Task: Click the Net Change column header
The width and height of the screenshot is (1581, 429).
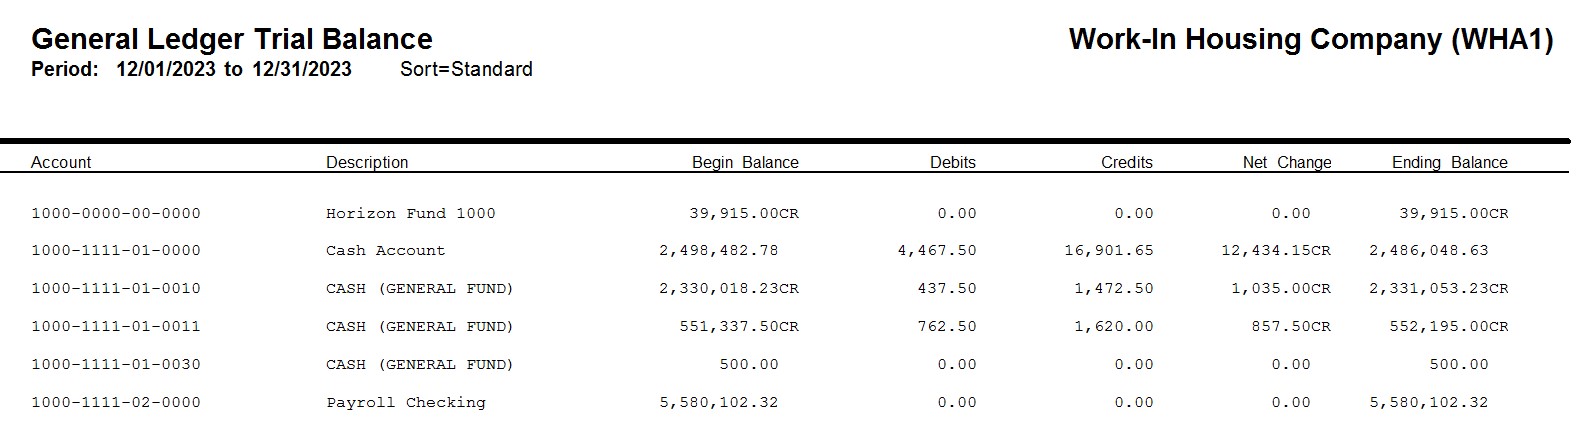Action: (x=1287, y=162)
